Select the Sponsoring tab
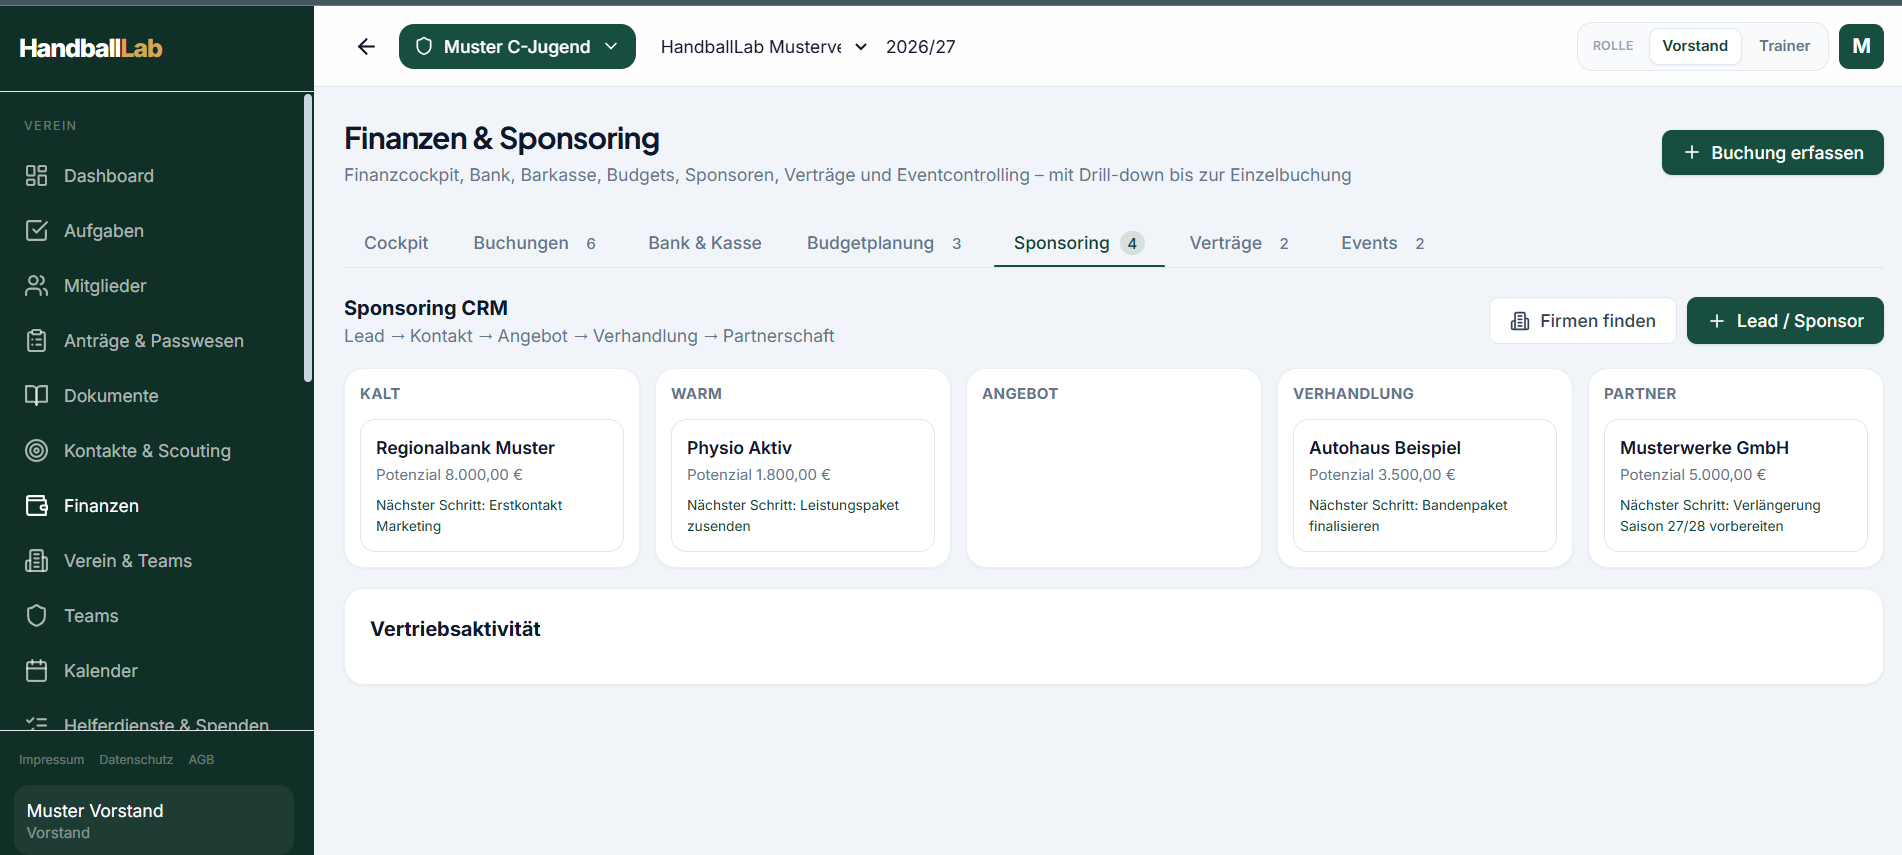The width and height of the screenshot is (1902, 855). (1079, 243)
